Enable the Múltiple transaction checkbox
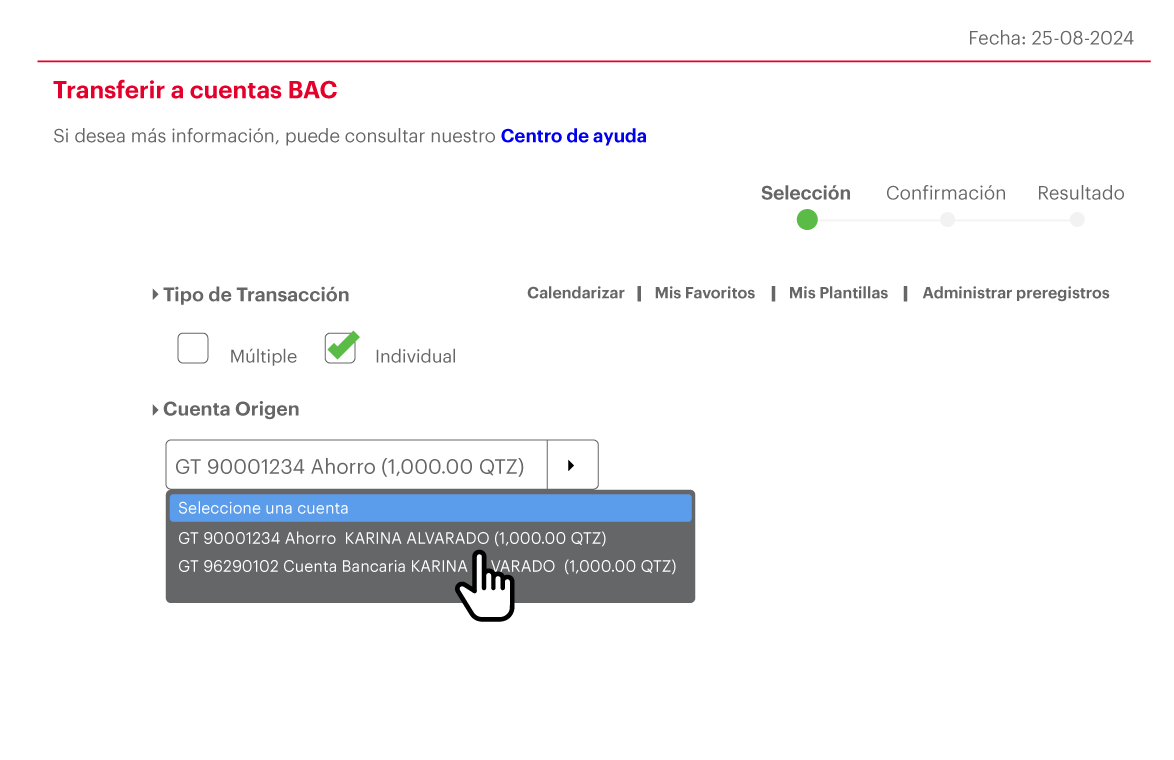Image resolution: width=1174 pixels, height=760 pixels. pos(193,347)
